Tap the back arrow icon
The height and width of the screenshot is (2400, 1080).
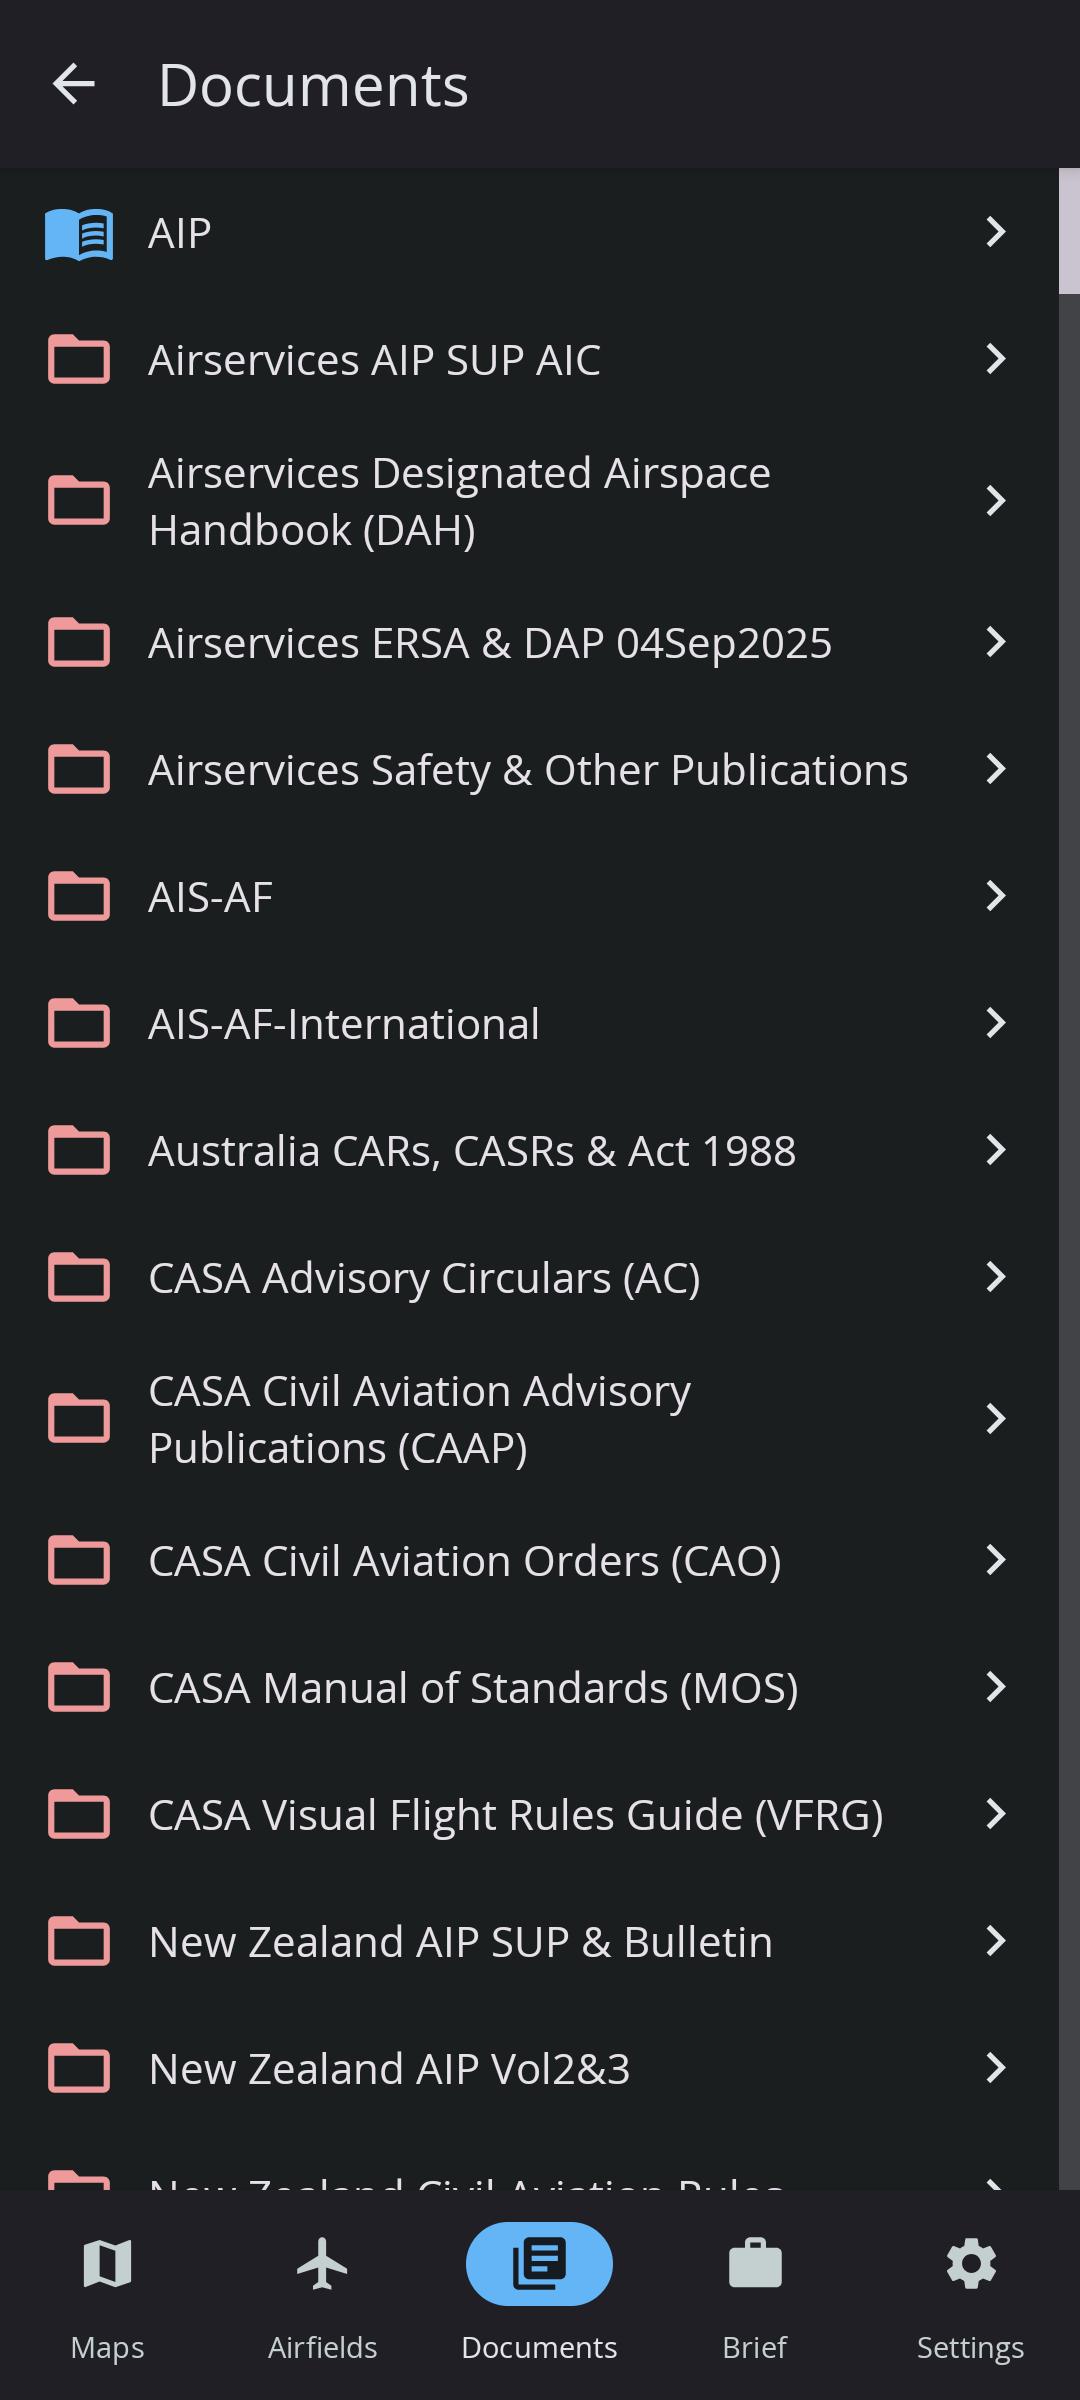(x=73, y=84)
